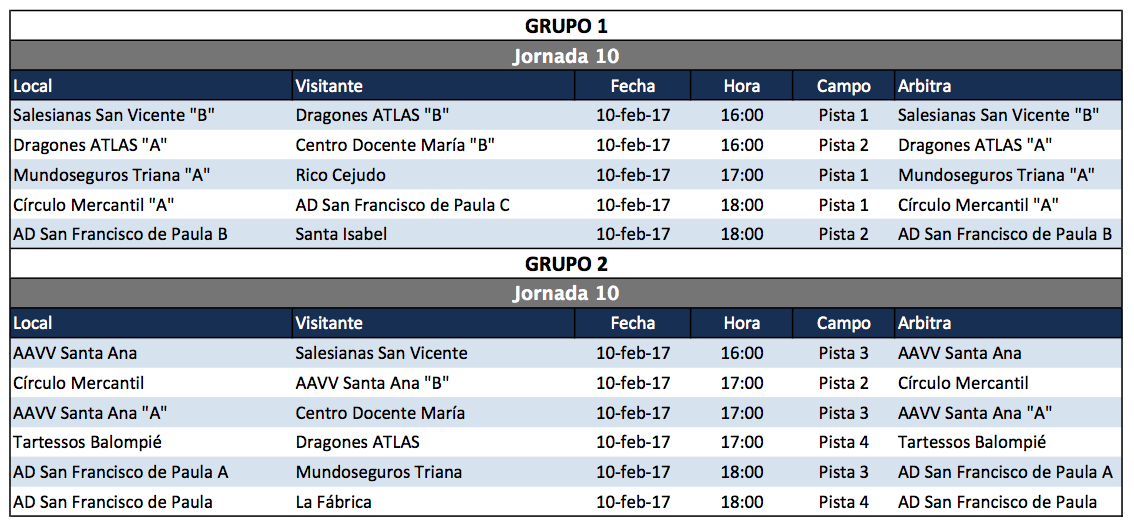Click visitor cell AAVV Santa Ana "B"
The height and width of the screenshot is (529, 1134).
[x=372, y=383]
